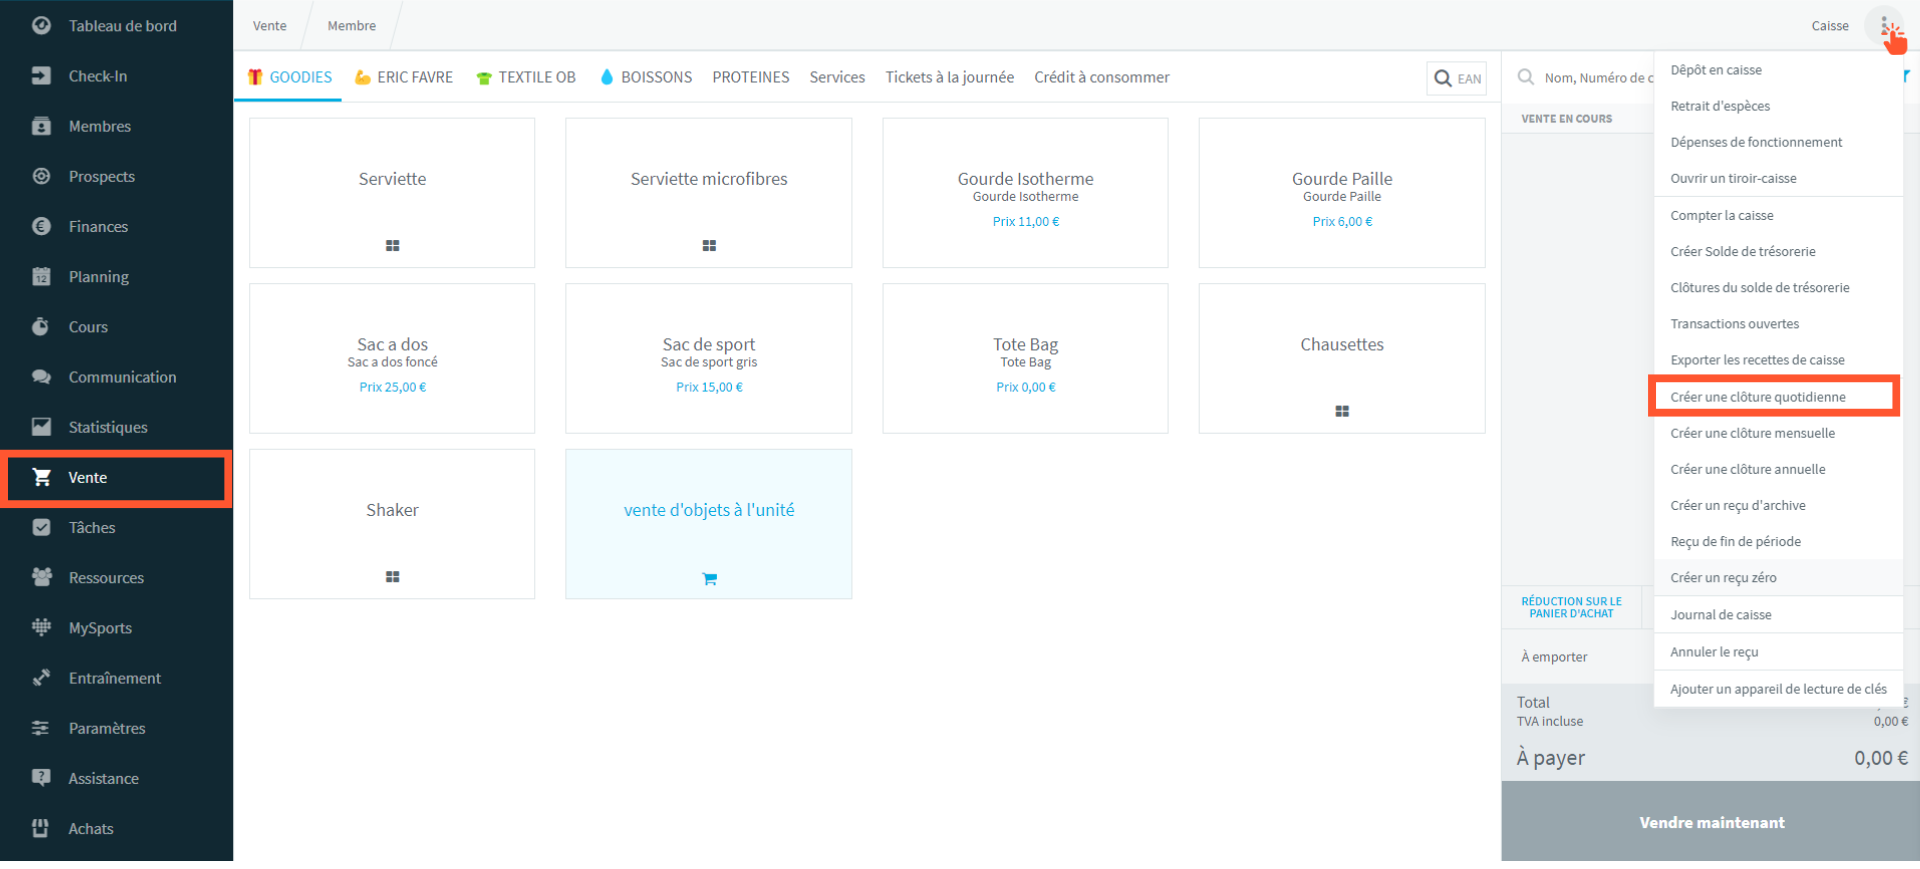Open Tableau de bord dashboard icon
The height and width of the screenshot is (869, 1920).
[41, 25]
